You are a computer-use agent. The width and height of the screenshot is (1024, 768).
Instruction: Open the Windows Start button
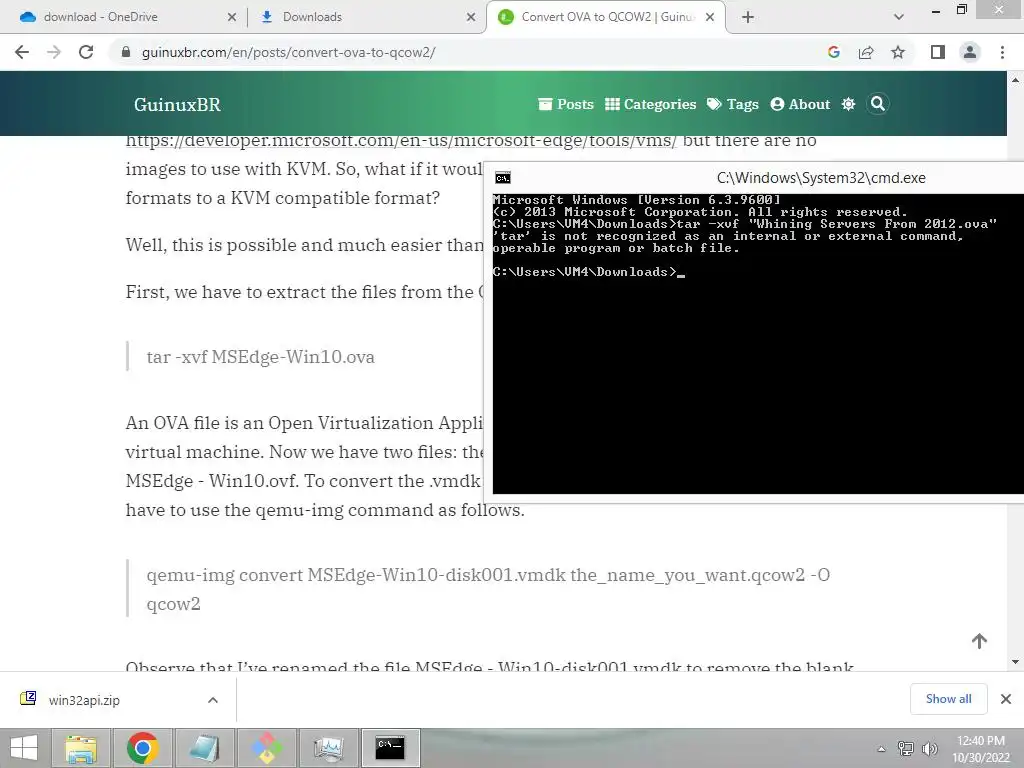click(24, 748)
